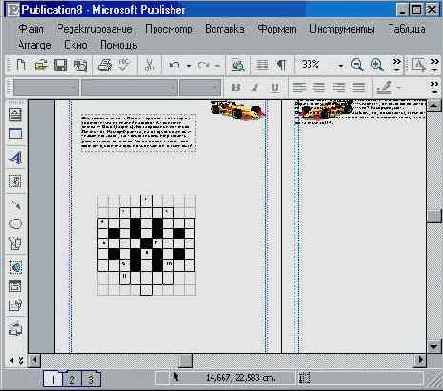
Task: Select the HTML Code Fragment tool
Action: click(x=15, y=305)
